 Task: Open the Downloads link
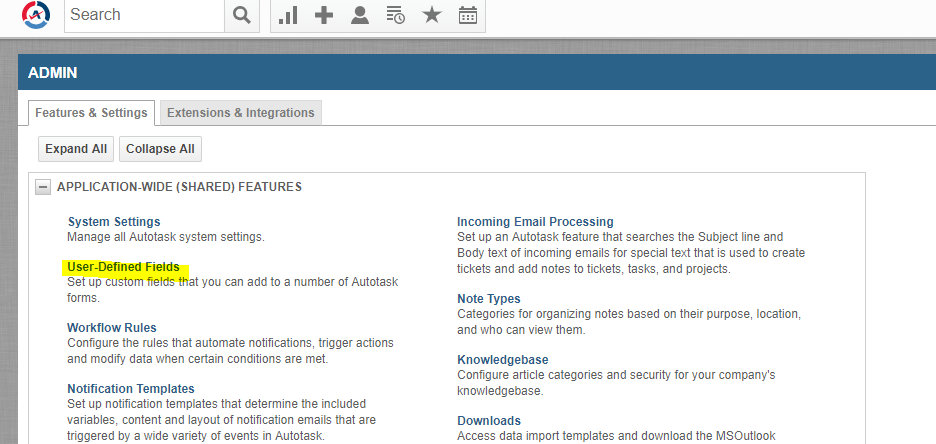(489, 421)
